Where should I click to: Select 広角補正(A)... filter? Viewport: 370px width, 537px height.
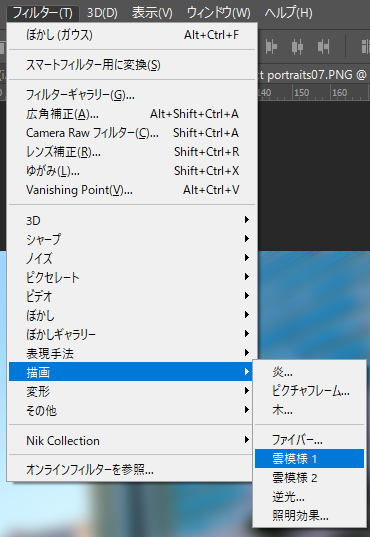[x=132, y=114]
